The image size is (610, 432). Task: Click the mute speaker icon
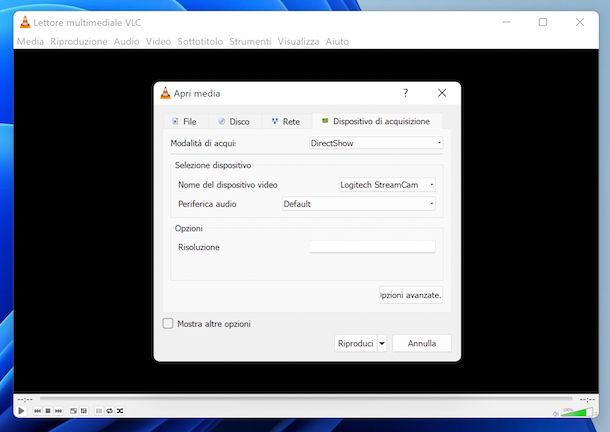click(556, 413)
